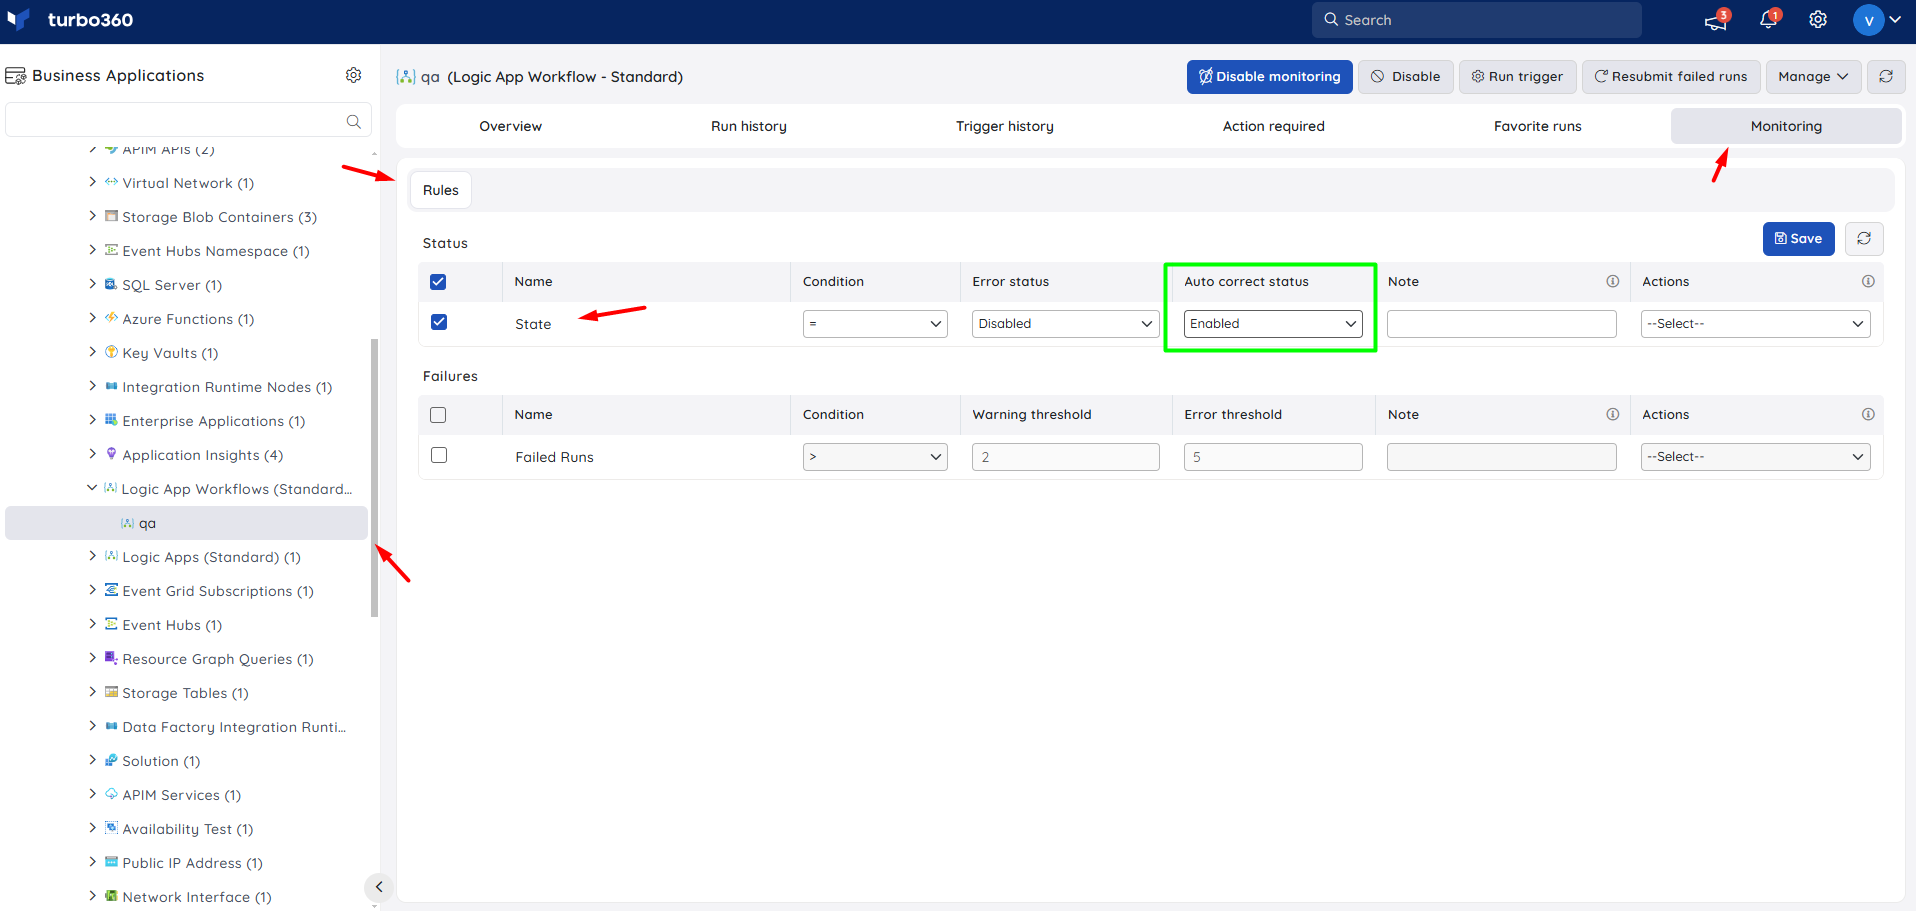Click the refresh icon next to Manage

(x=1886, y=77)
